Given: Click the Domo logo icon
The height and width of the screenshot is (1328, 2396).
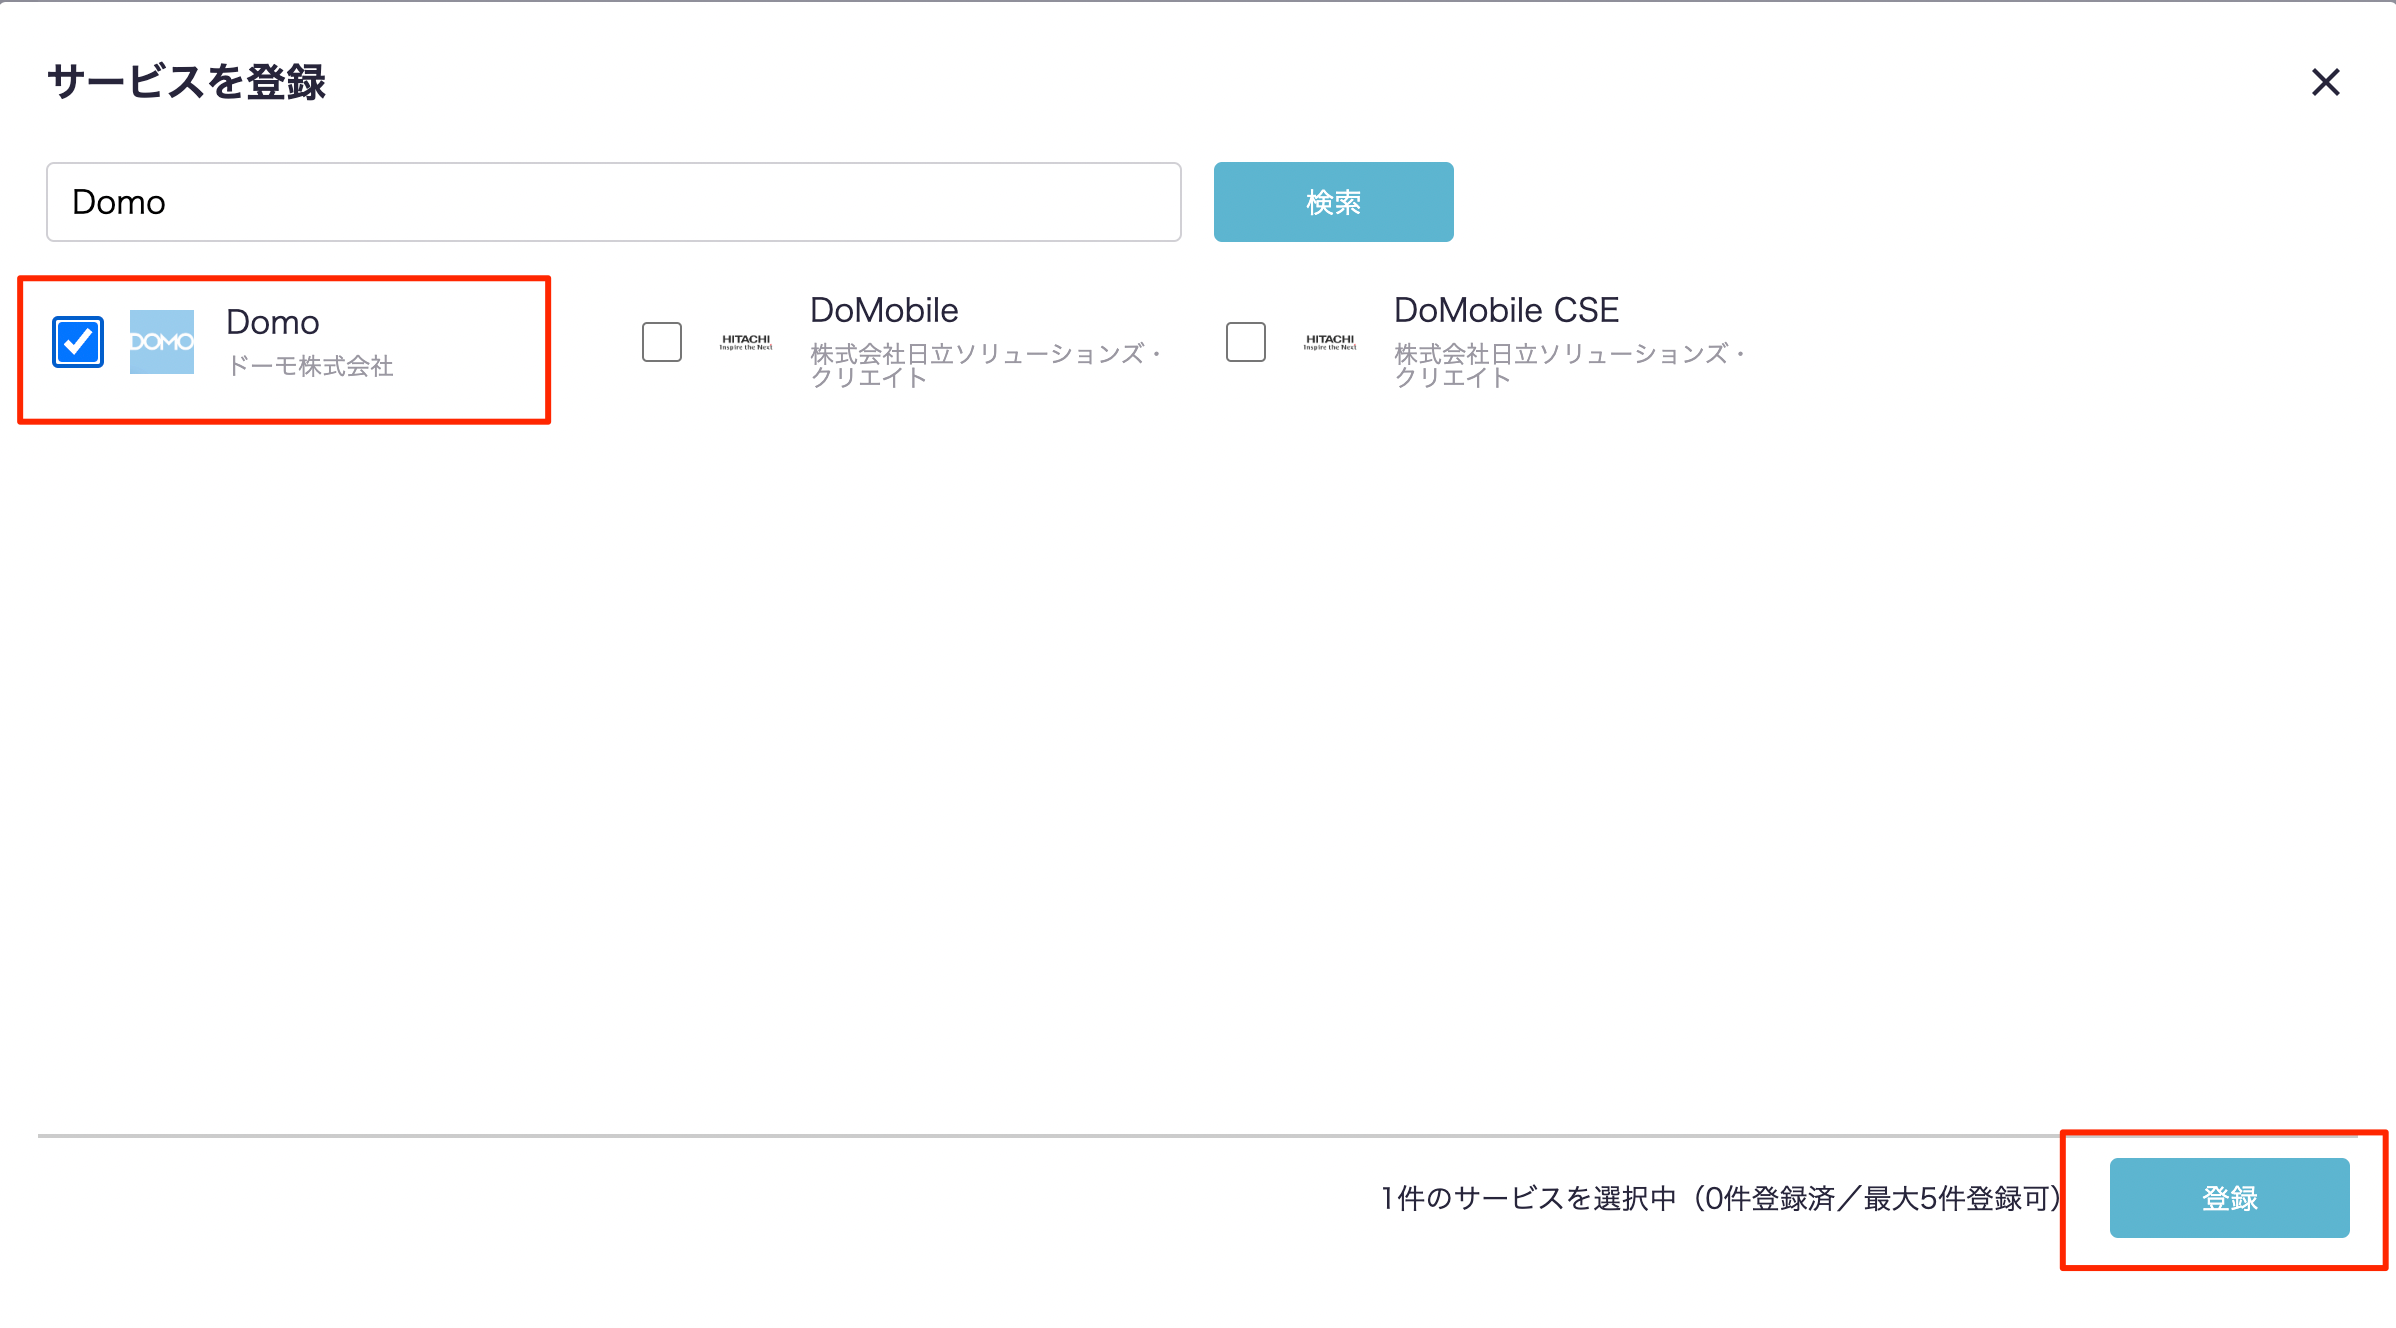Looking at the screenshot, I should [x=162, y=342].
